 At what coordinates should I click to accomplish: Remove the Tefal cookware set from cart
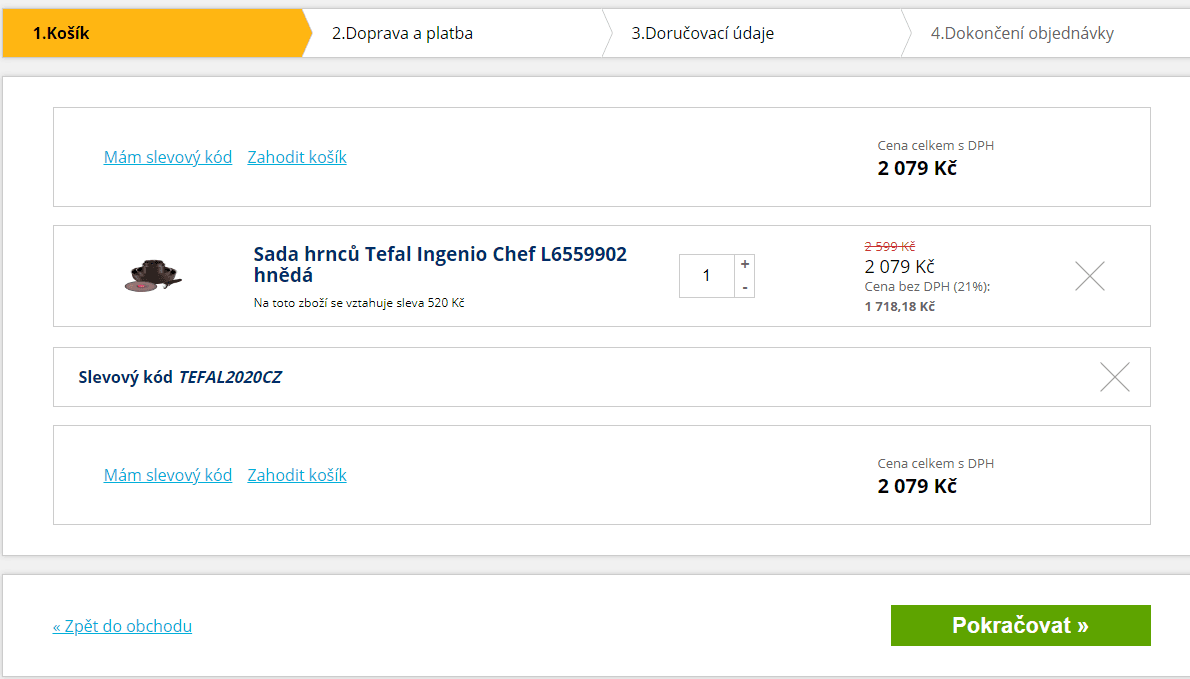[x=1089, y=276]
